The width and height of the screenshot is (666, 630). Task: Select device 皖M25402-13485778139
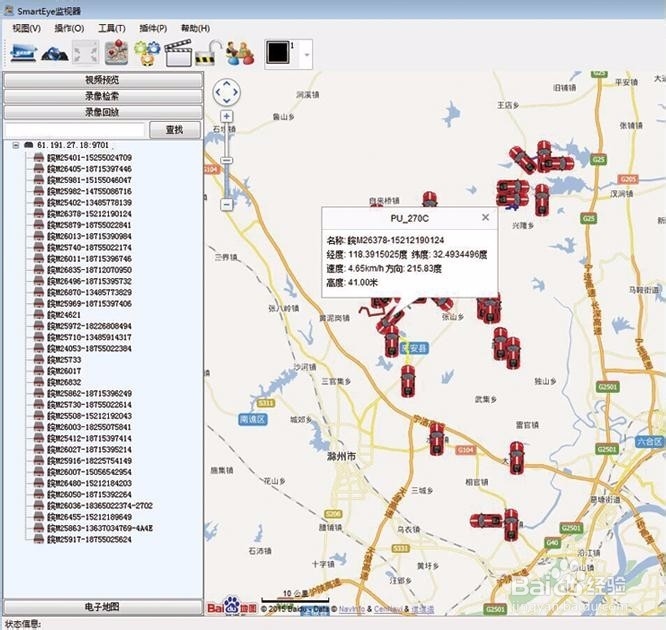click(x=89, y=203)
